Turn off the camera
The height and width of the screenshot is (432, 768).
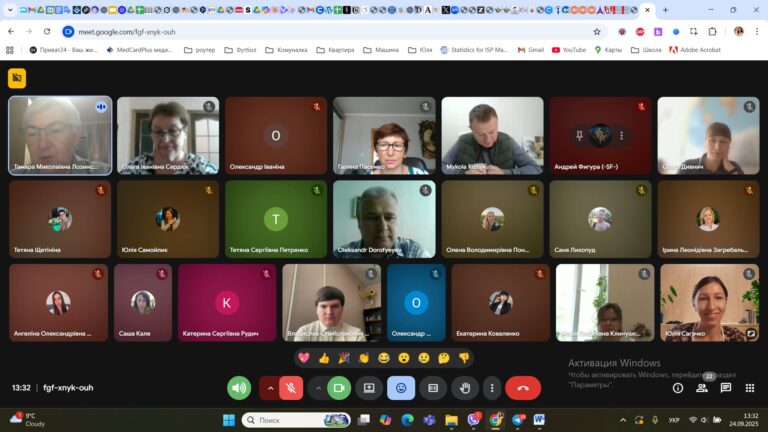[339, 388]
